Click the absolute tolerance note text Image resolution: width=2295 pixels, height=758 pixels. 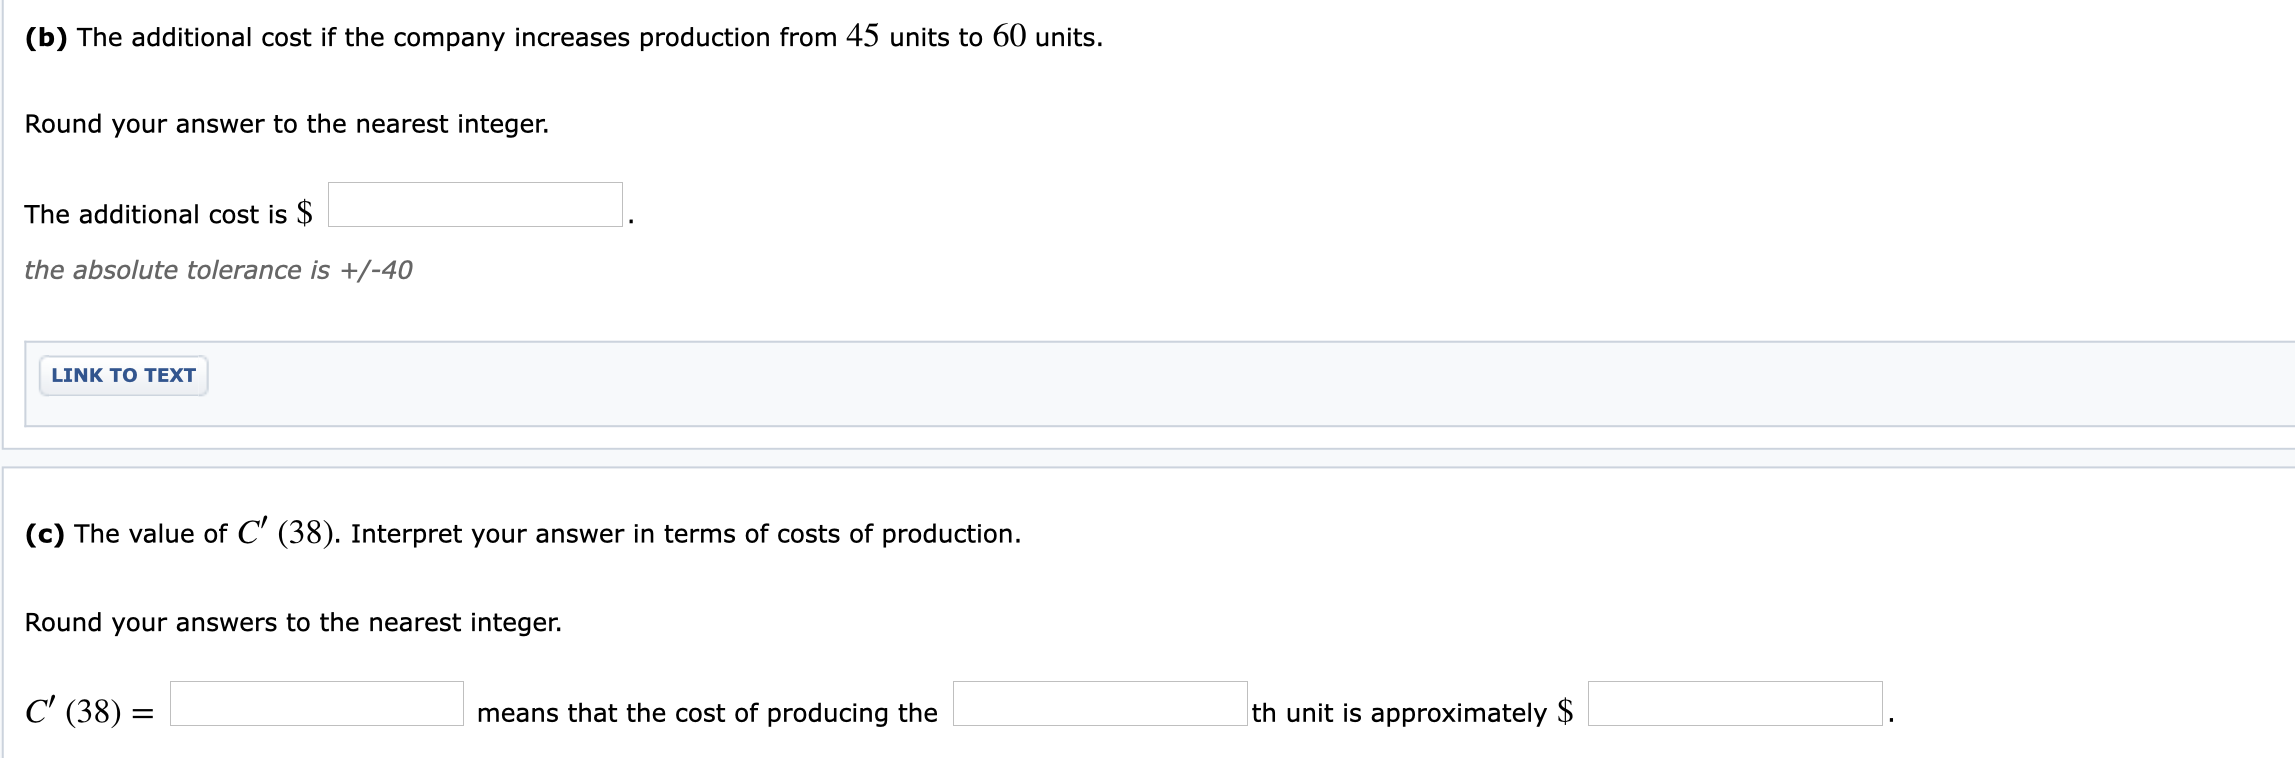[218, 268]
